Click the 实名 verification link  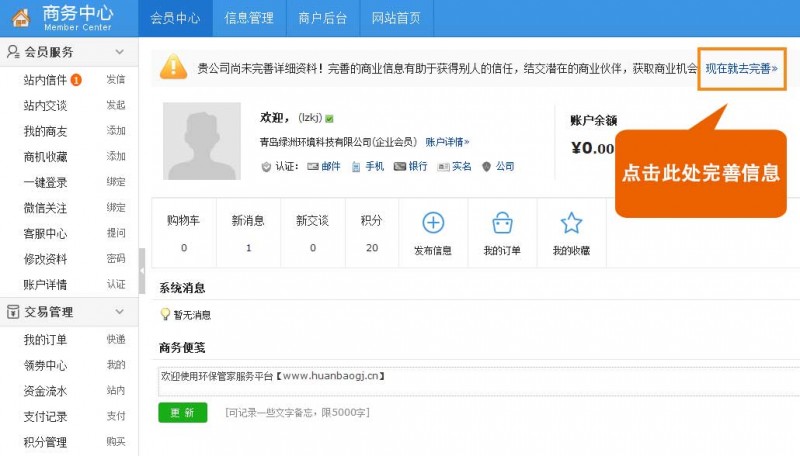(x=462, y=166)
